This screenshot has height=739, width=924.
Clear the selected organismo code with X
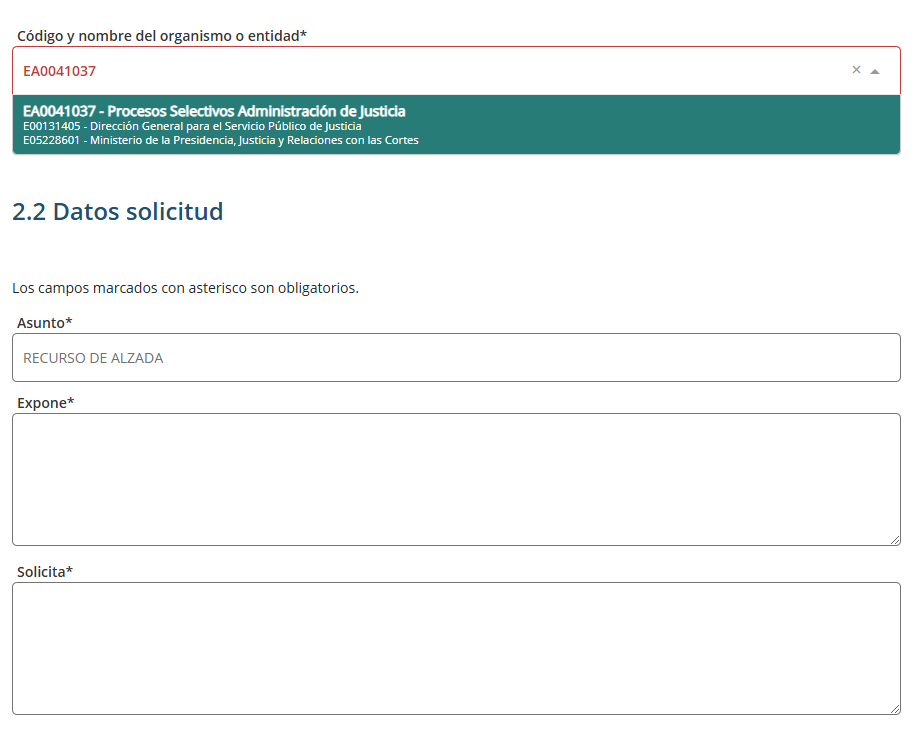pyautogui.click(x=856, y=70)
